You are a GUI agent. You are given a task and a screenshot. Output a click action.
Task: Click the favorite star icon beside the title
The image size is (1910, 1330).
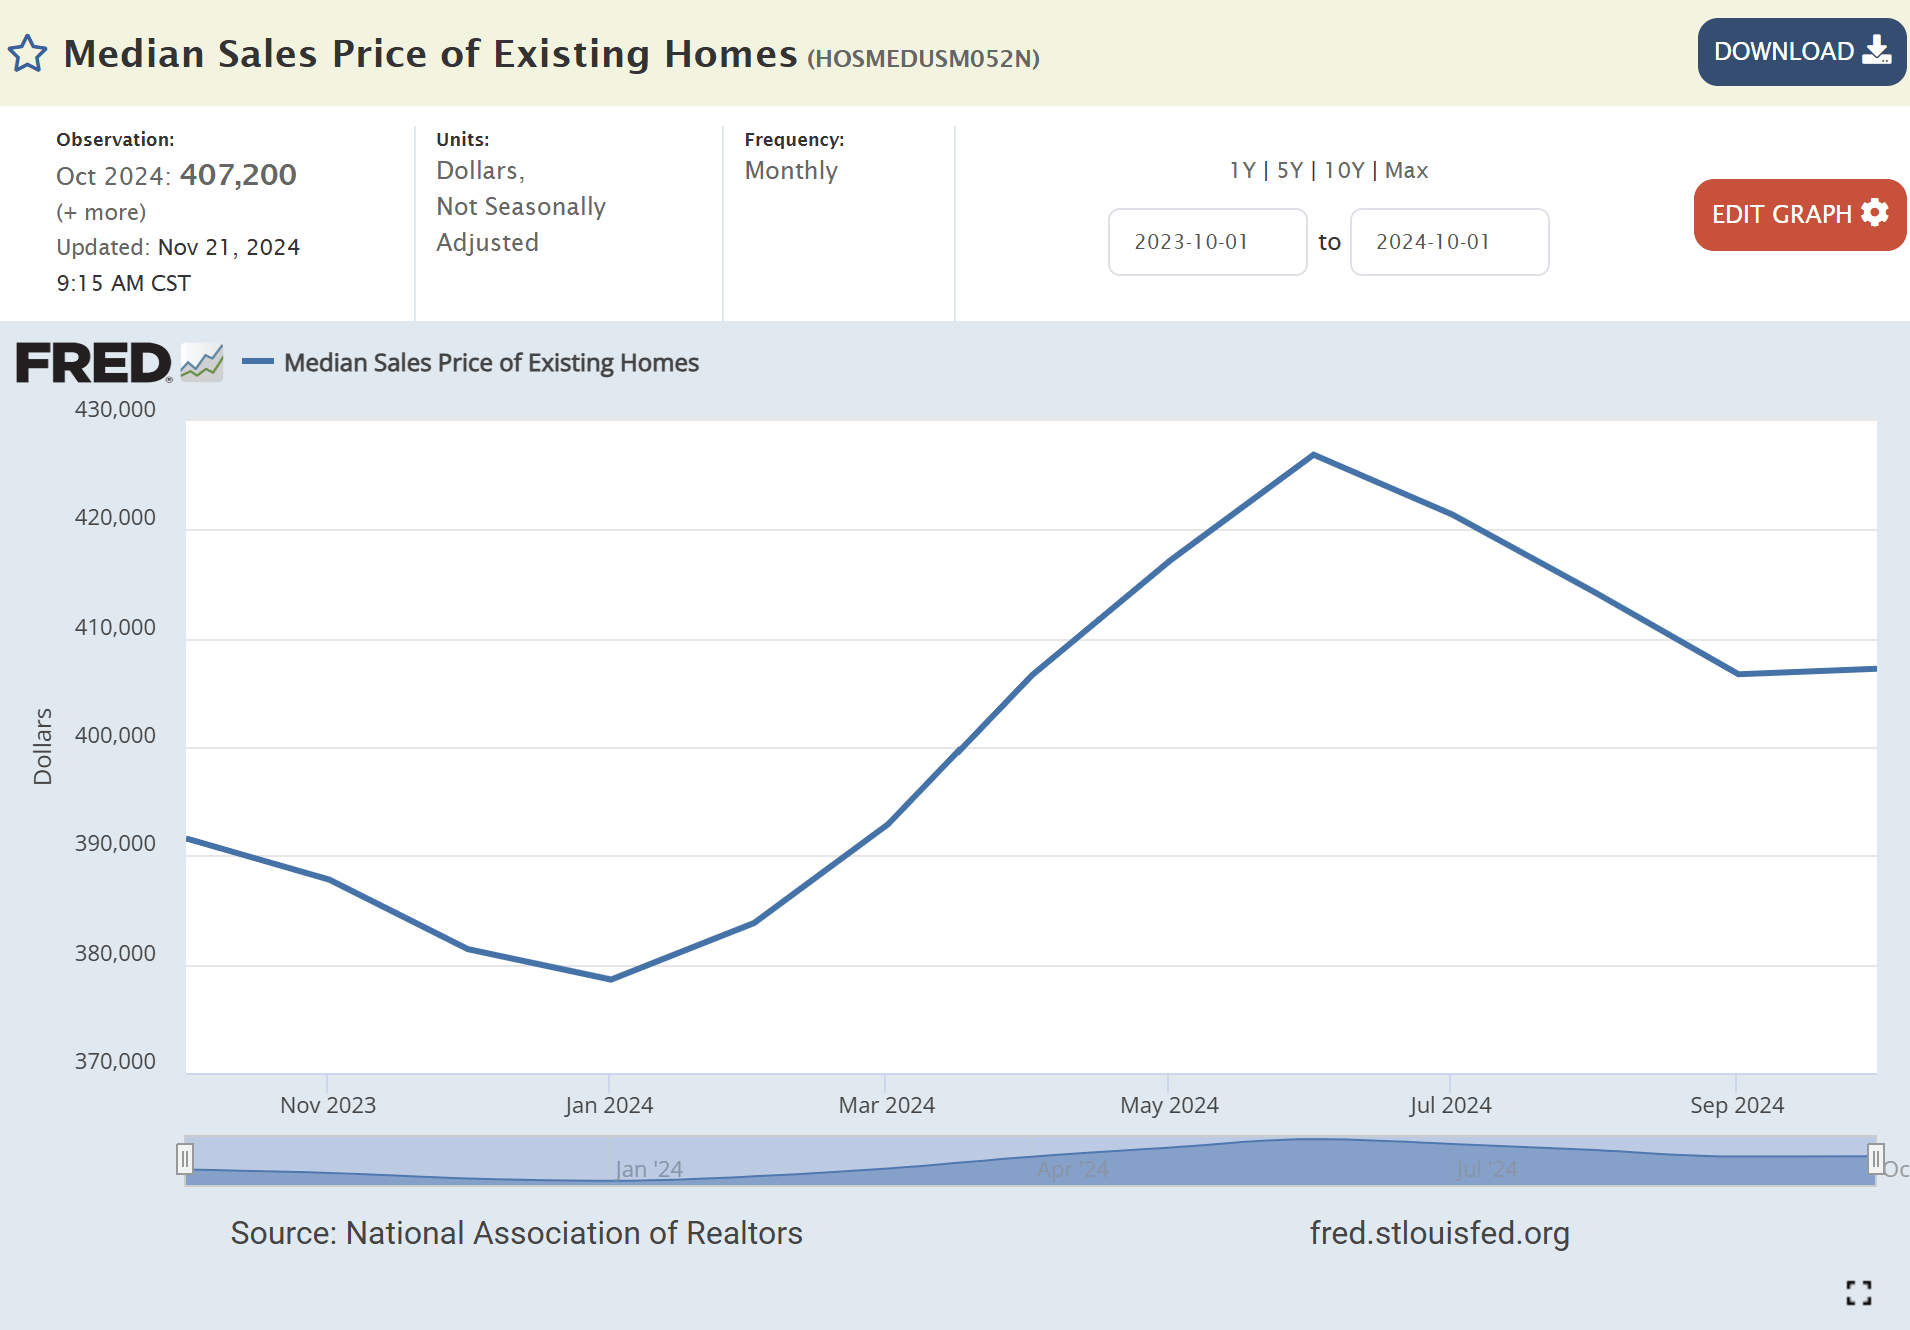pyautogui.click(x=27, y=54)
